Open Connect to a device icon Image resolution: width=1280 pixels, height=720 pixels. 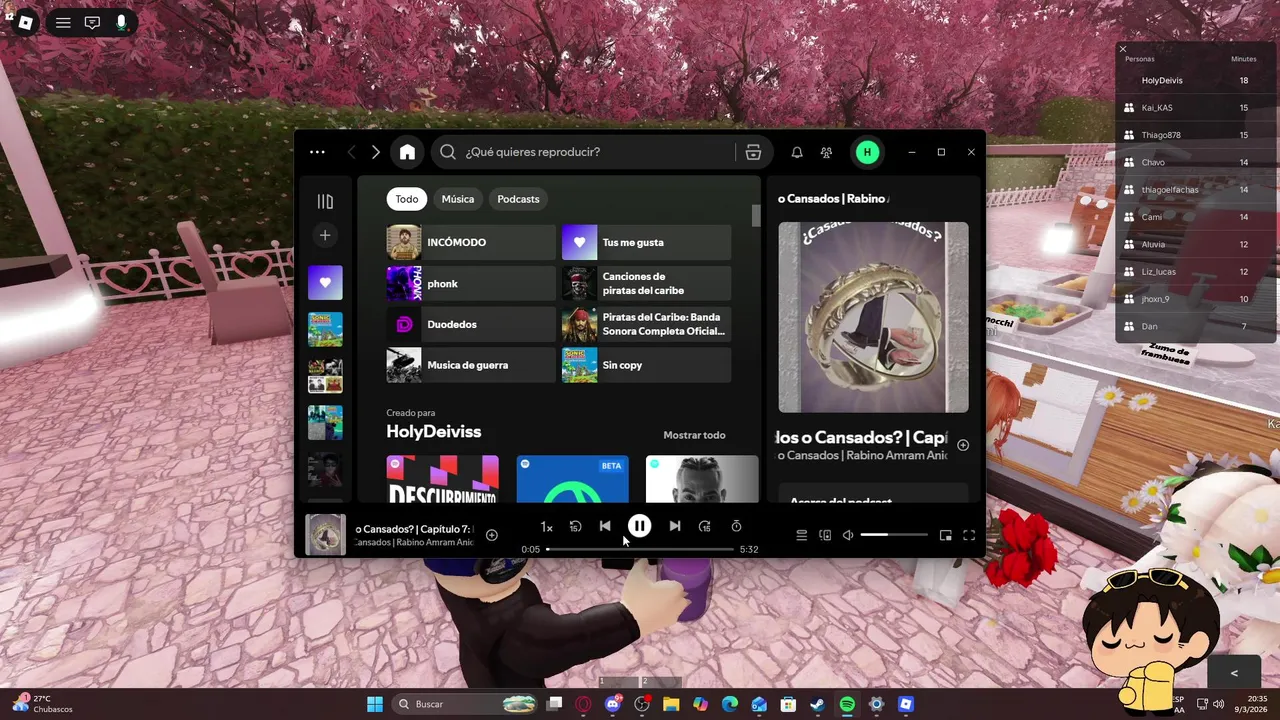click(x=825, y=535)
